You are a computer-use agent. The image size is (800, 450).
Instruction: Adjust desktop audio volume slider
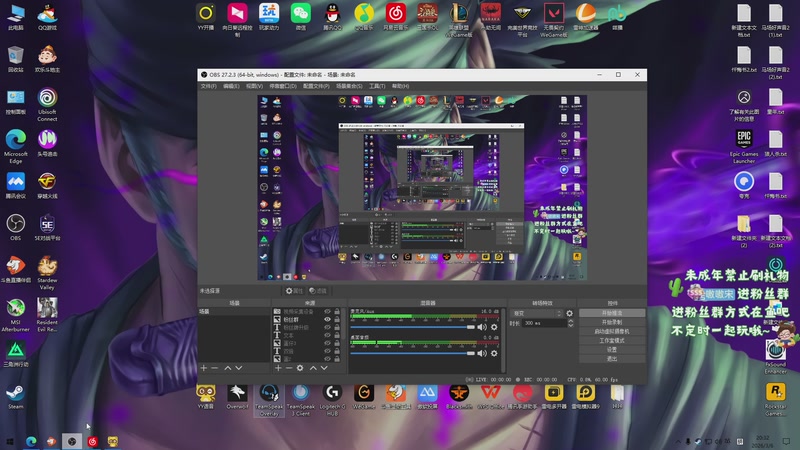pos(412,353)
